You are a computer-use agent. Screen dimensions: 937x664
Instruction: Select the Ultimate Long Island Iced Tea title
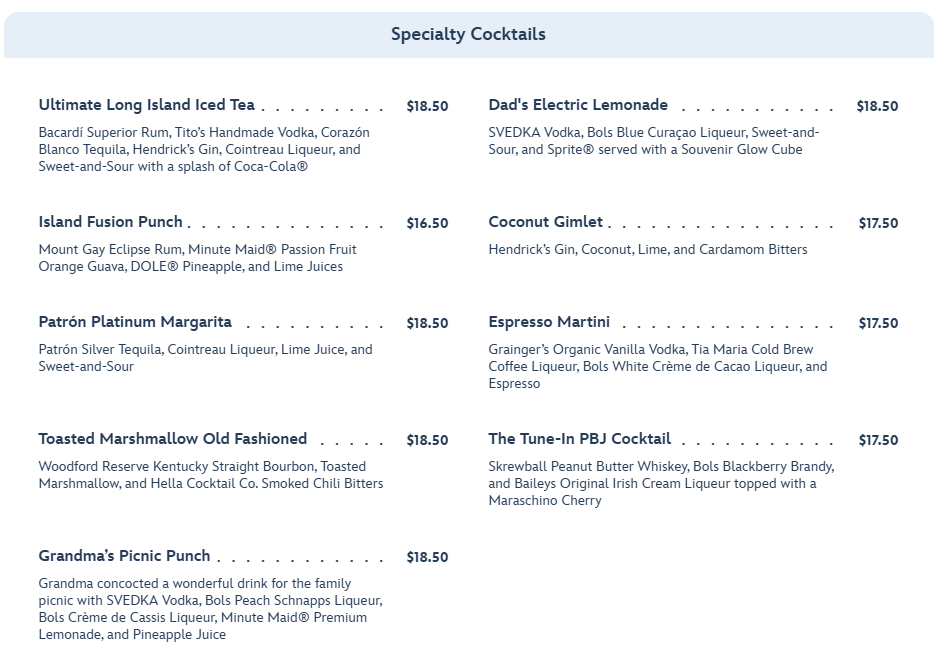pyautogui.click(x=147, y=105)
